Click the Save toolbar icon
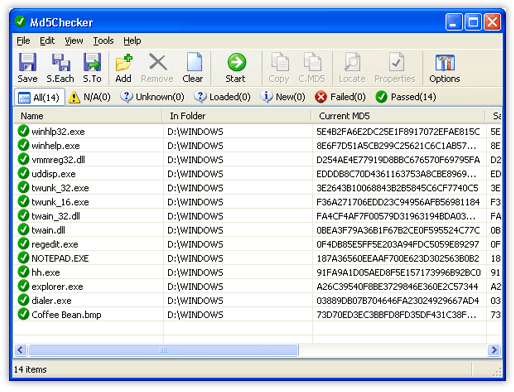 [x=27, y=62]
